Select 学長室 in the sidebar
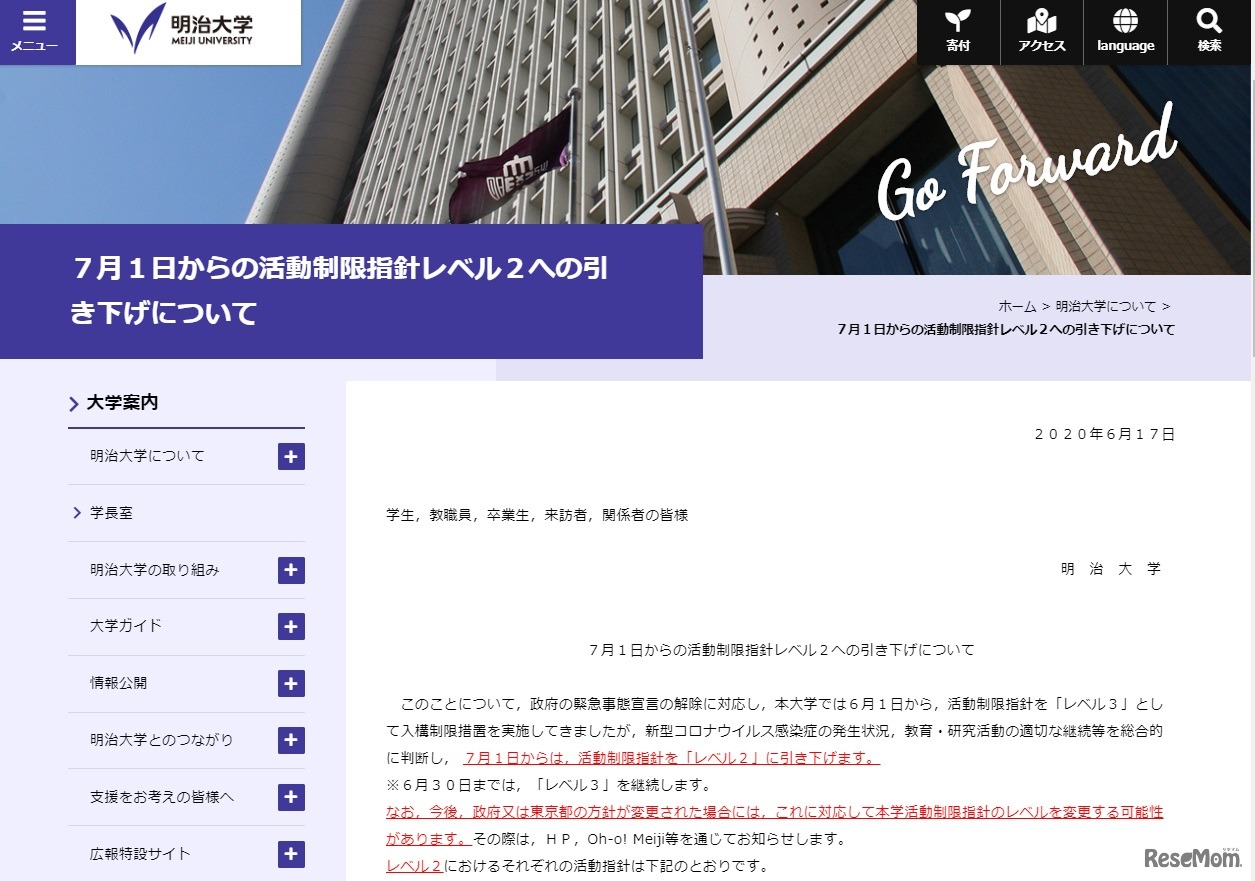The image size is (1255, 881). tap(110, 512)
